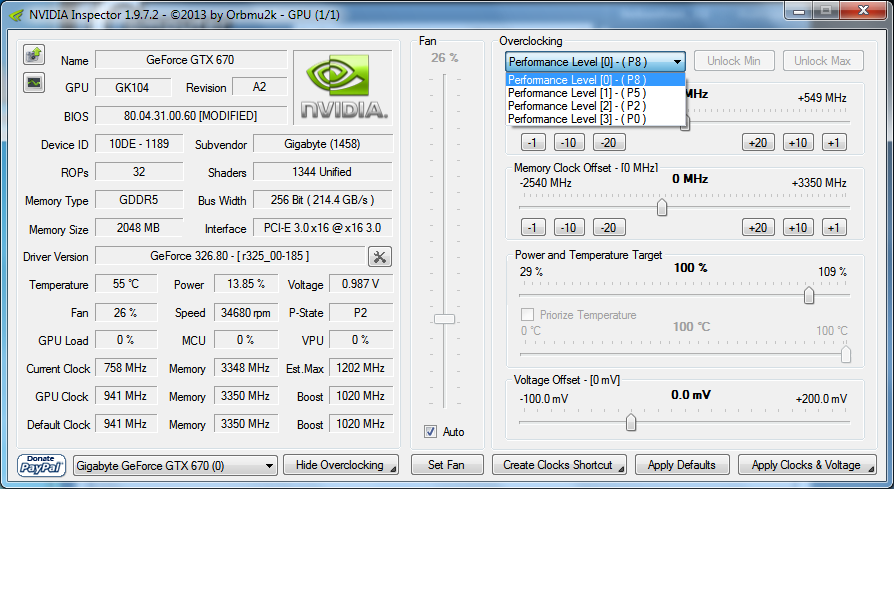Click the GeForce GTX 670 name field

(x=190, y=60)
